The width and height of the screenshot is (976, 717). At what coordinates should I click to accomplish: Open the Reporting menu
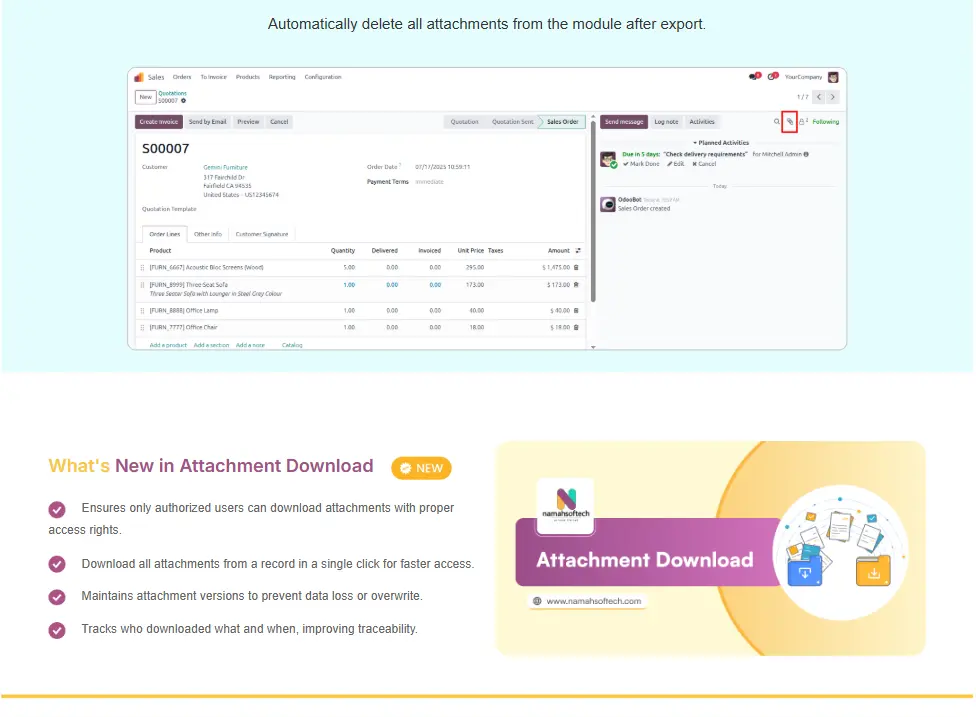pyautogui.click(x=281, y=77)
